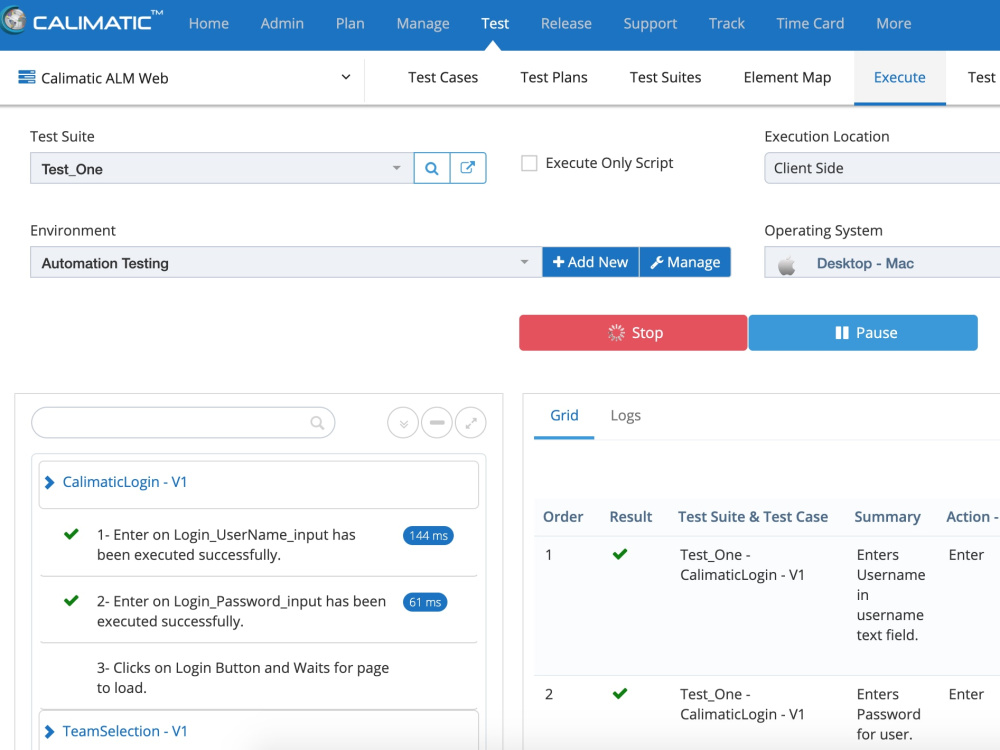Screen dimensions: 1000x750
Task: Click the 144 ms duration badge
Action: [429, 536]
